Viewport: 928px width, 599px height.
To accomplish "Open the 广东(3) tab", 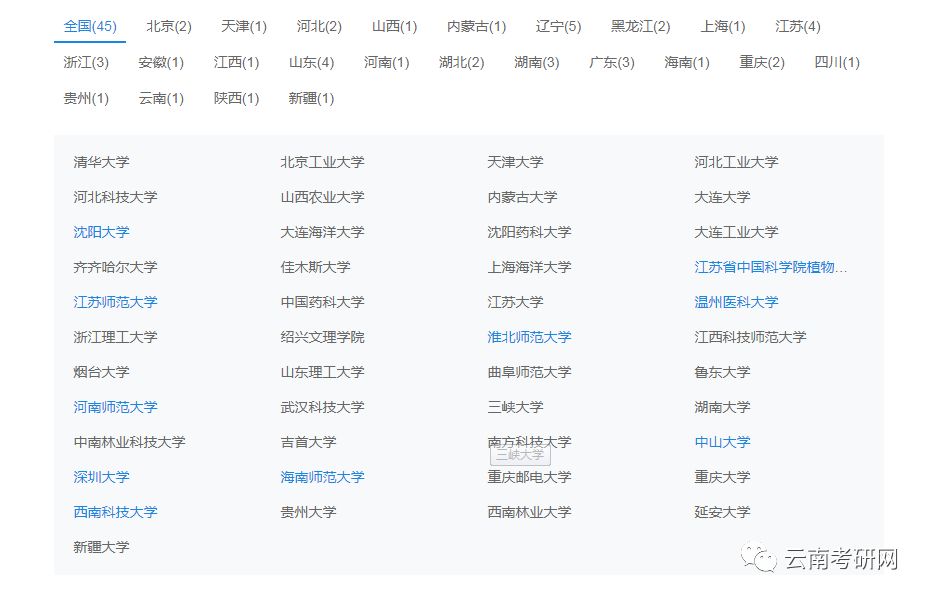I will [612, 62].
